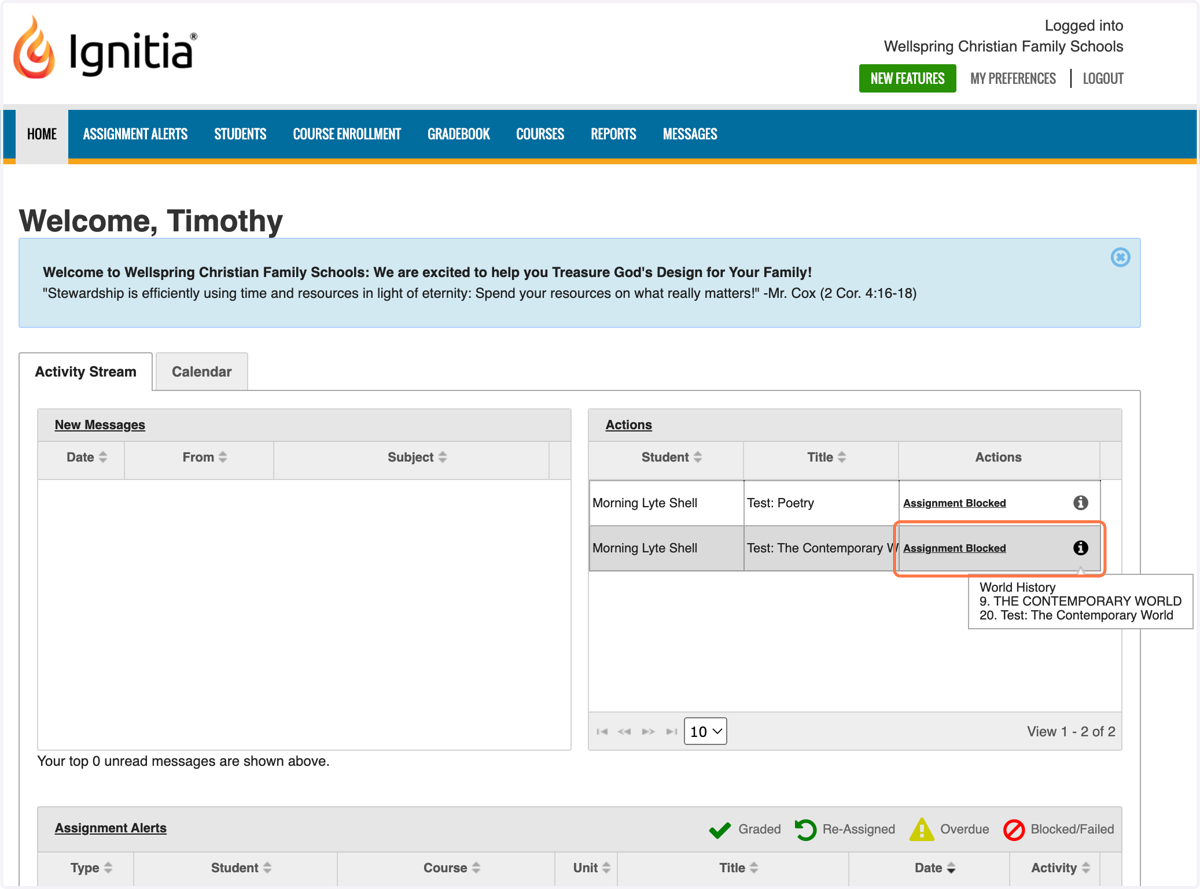
Task: Open My Preferences
Action: 1013,78
